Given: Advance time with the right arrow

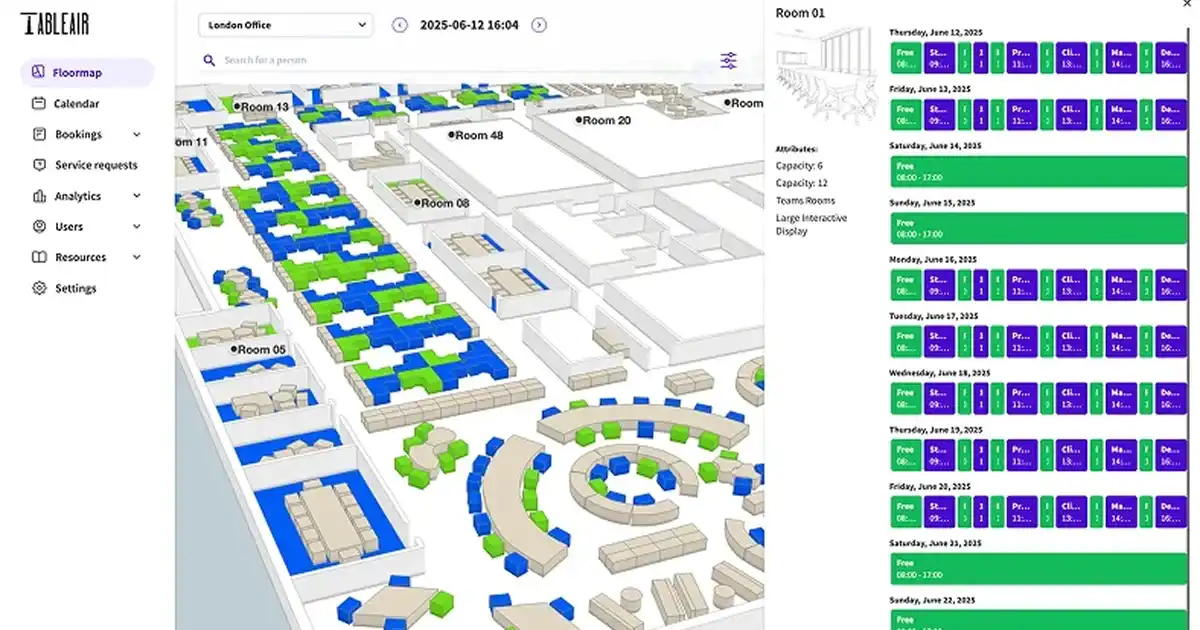Looking at the screenshot, I should pos(539,25).
